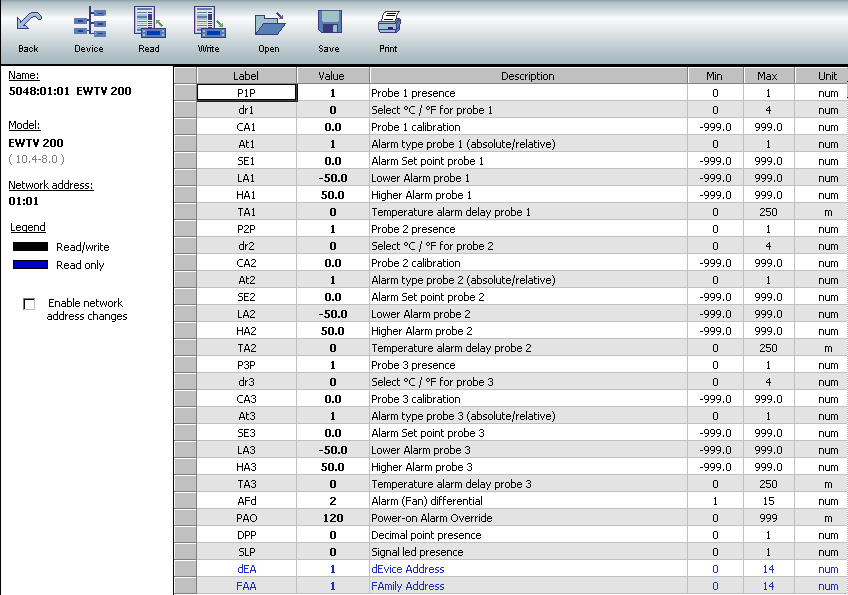The image size is (848, 595).
Task: Click 'Decimal point presence' description
Action: [x=426, y=535]
